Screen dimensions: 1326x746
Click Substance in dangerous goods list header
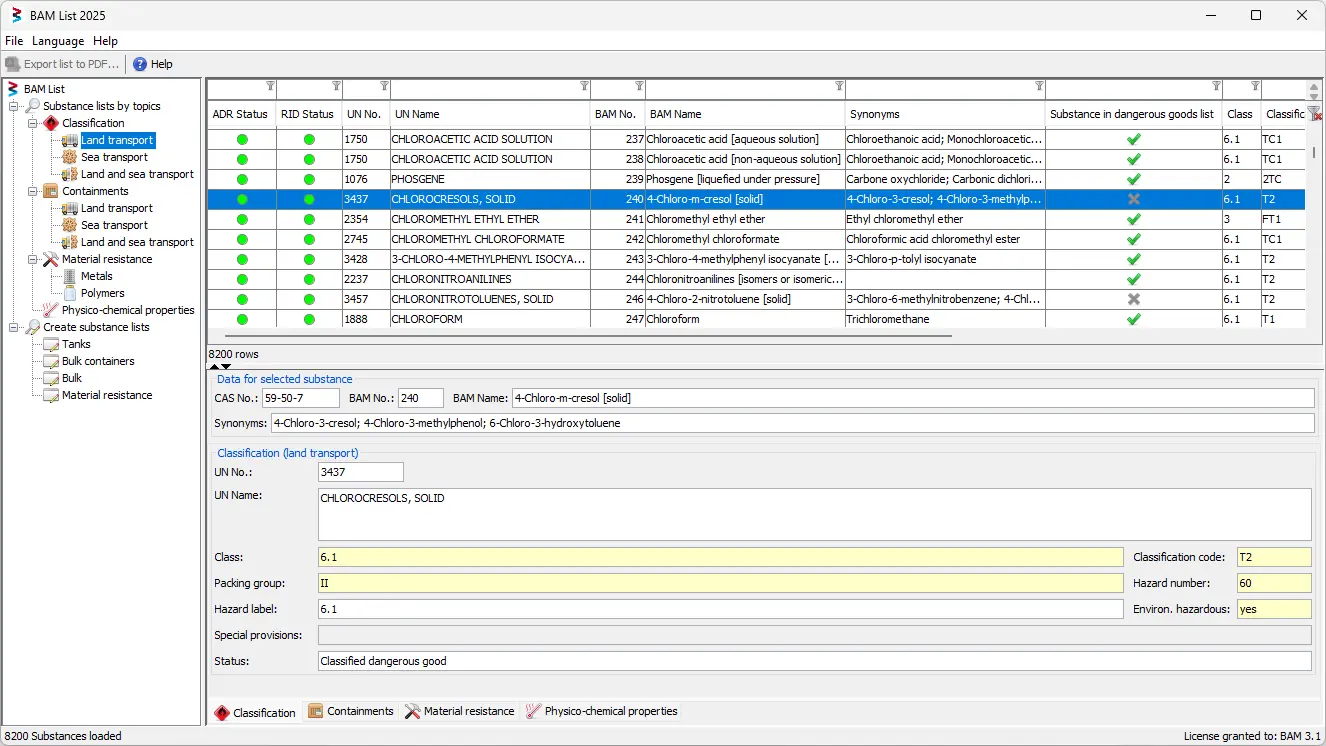click(1133, 114)
